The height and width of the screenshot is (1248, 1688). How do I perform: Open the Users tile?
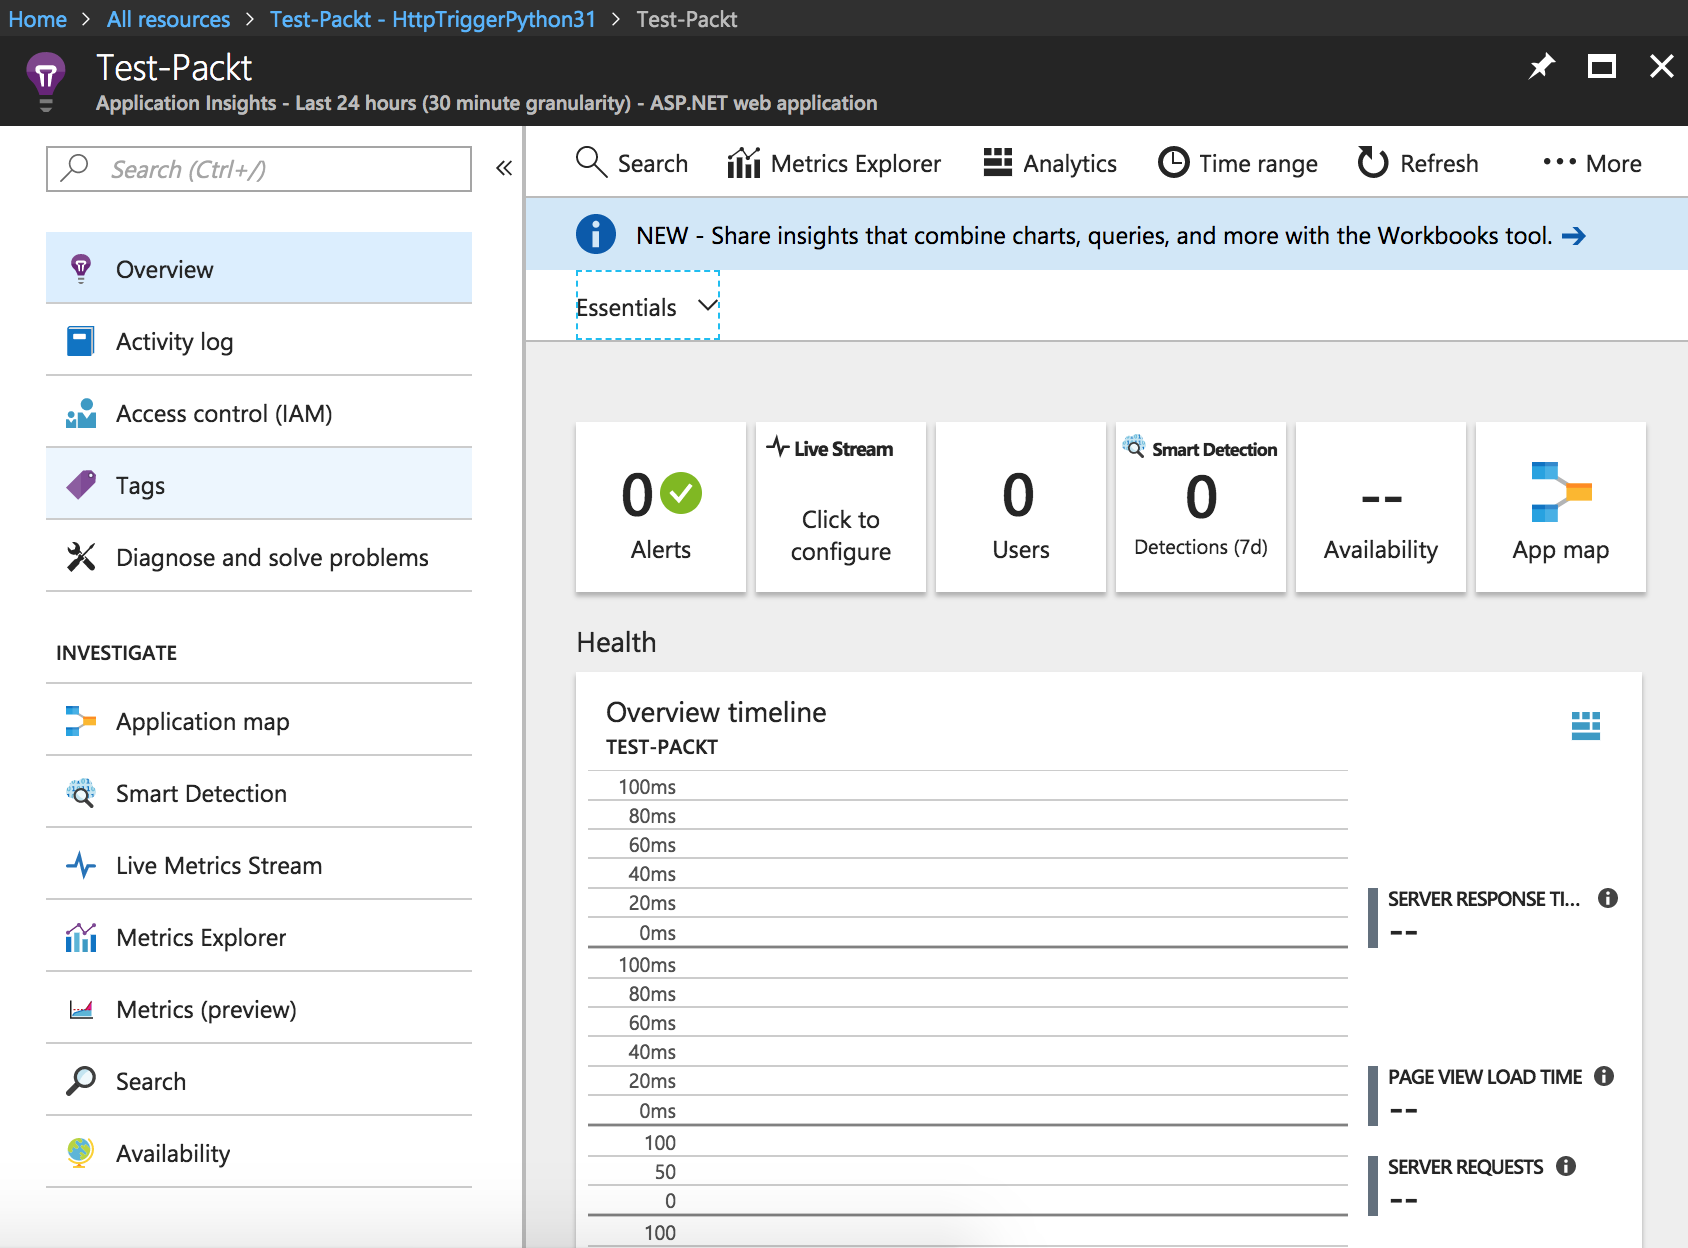point(1021,507)
